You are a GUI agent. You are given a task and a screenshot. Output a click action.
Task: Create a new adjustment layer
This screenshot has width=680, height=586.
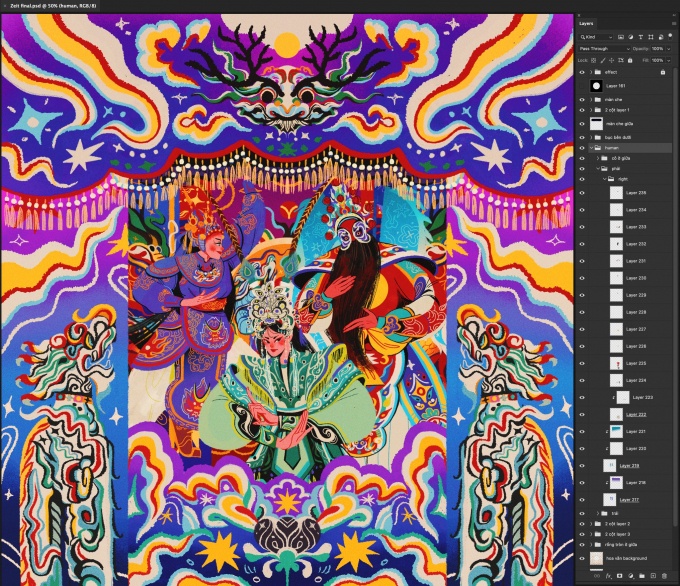click(630, 576)
